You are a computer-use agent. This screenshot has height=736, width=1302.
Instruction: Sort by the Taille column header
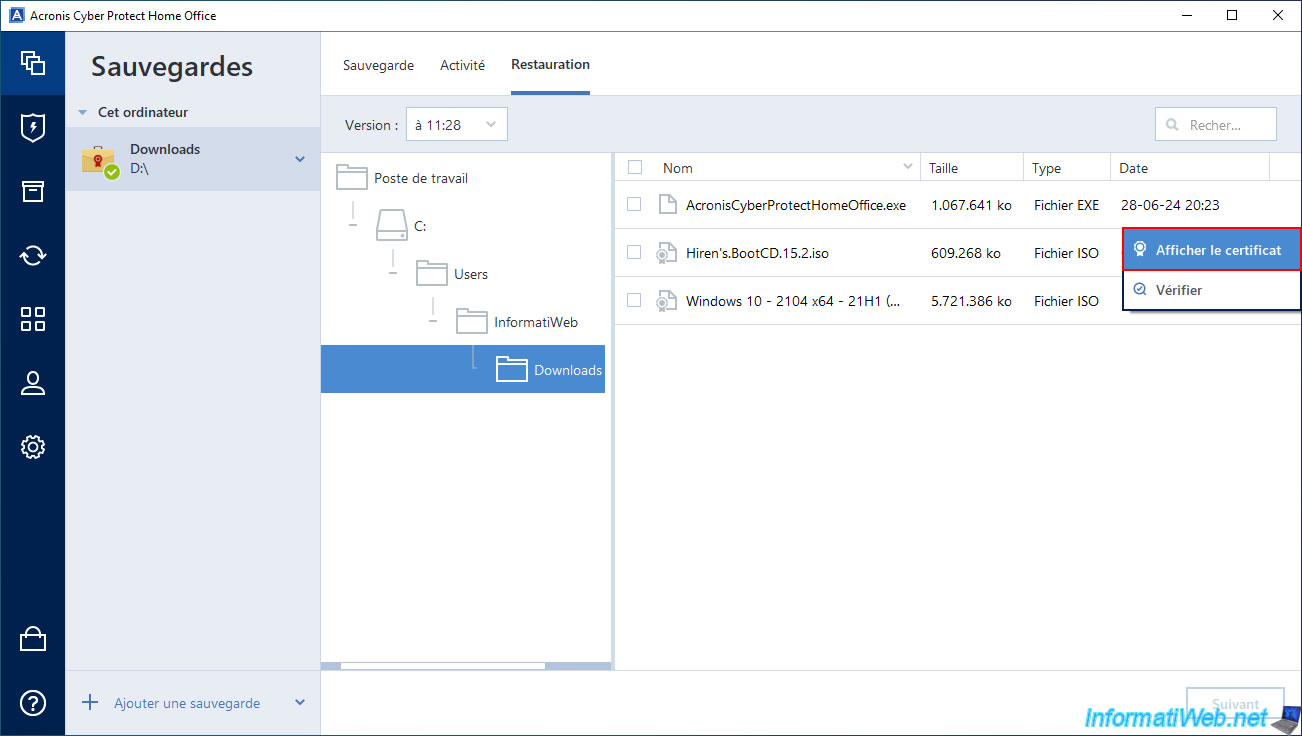click(x=943, y=168)
